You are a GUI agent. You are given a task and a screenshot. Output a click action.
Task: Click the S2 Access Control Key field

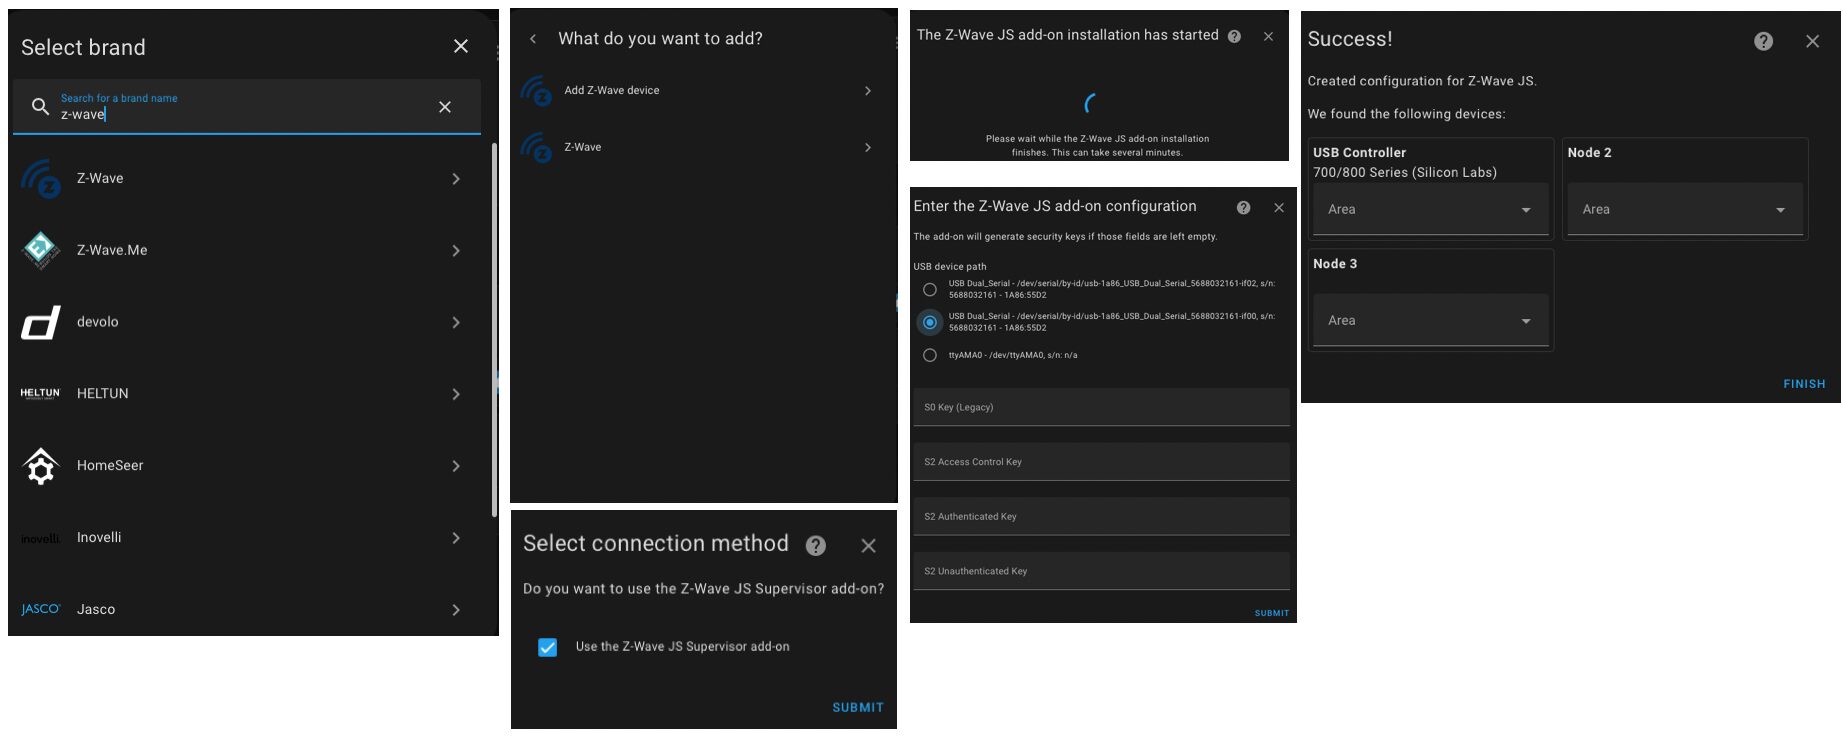[x=1101, y=462]
